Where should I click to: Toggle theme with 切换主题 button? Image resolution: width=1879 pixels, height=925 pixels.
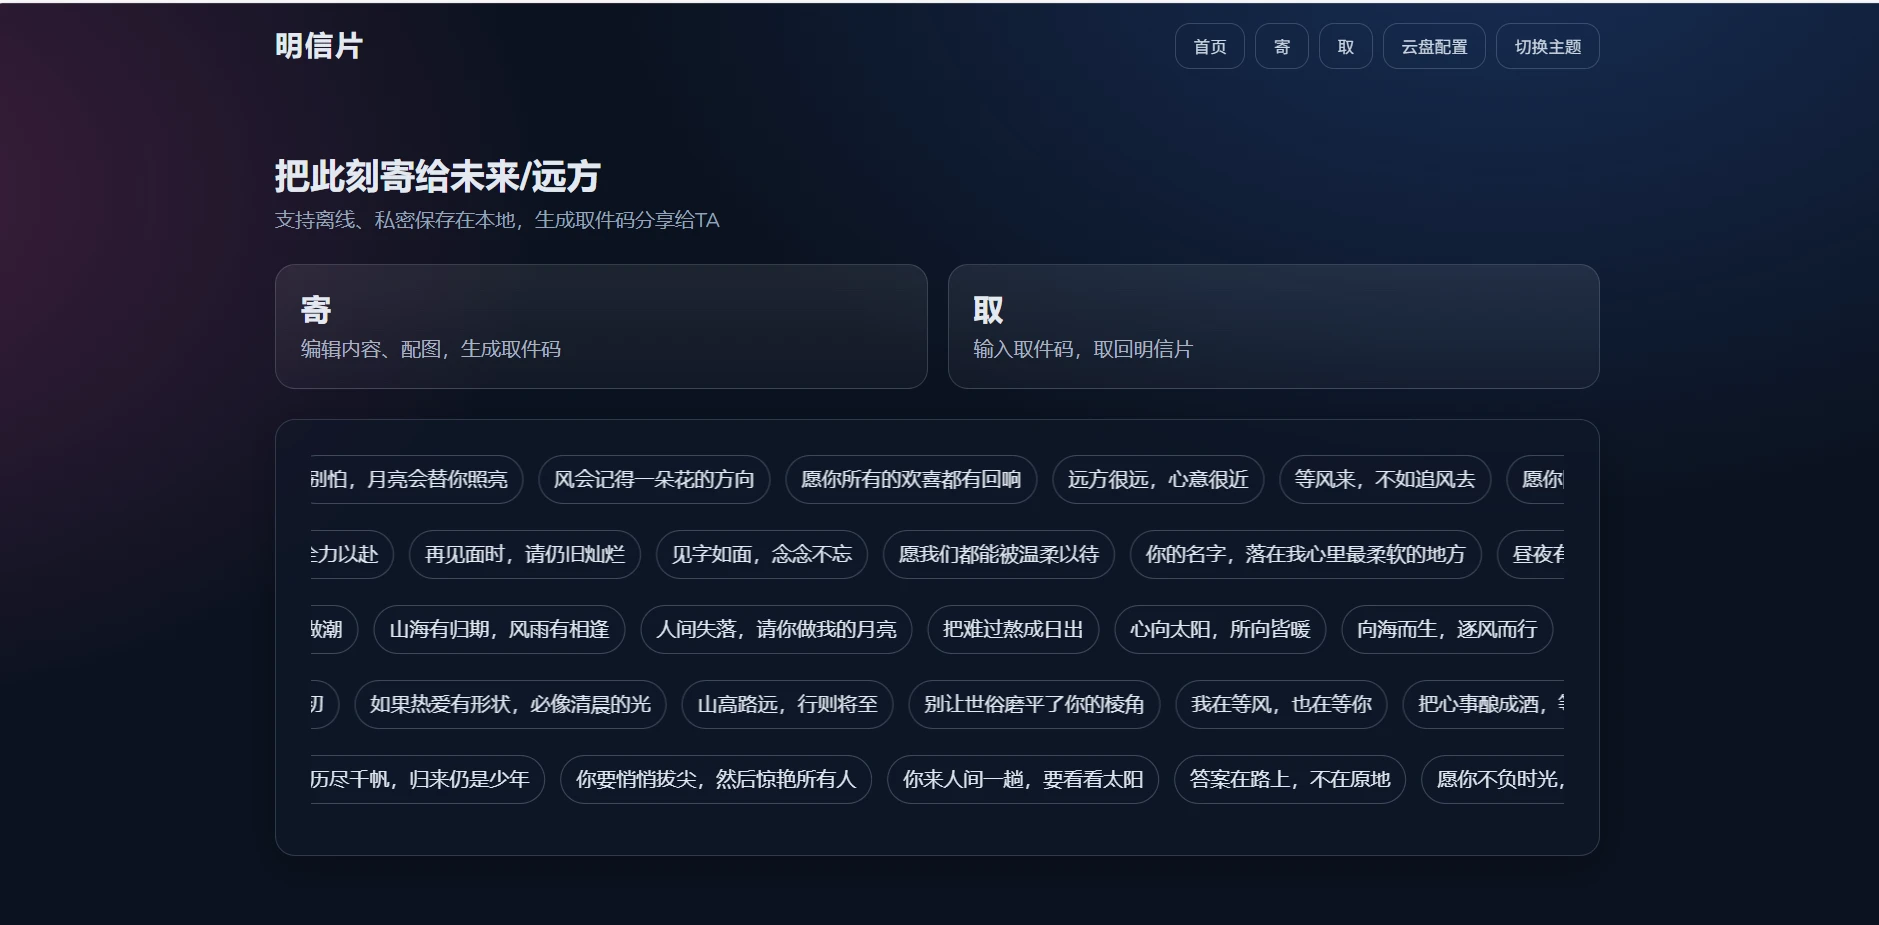tap(1547, 47)
